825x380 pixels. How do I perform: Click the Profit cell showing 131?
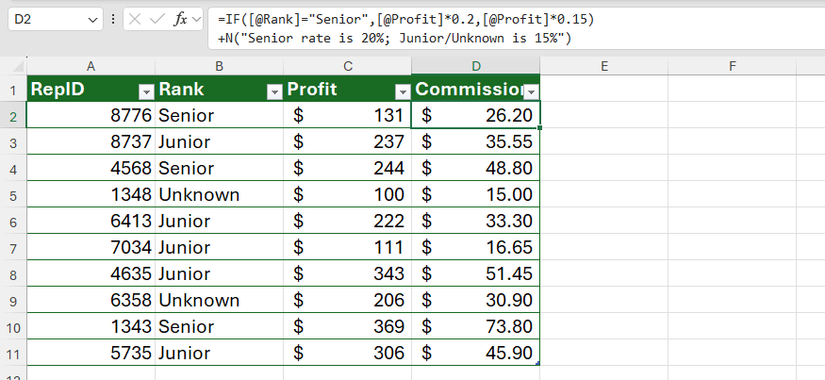point(348,115)
